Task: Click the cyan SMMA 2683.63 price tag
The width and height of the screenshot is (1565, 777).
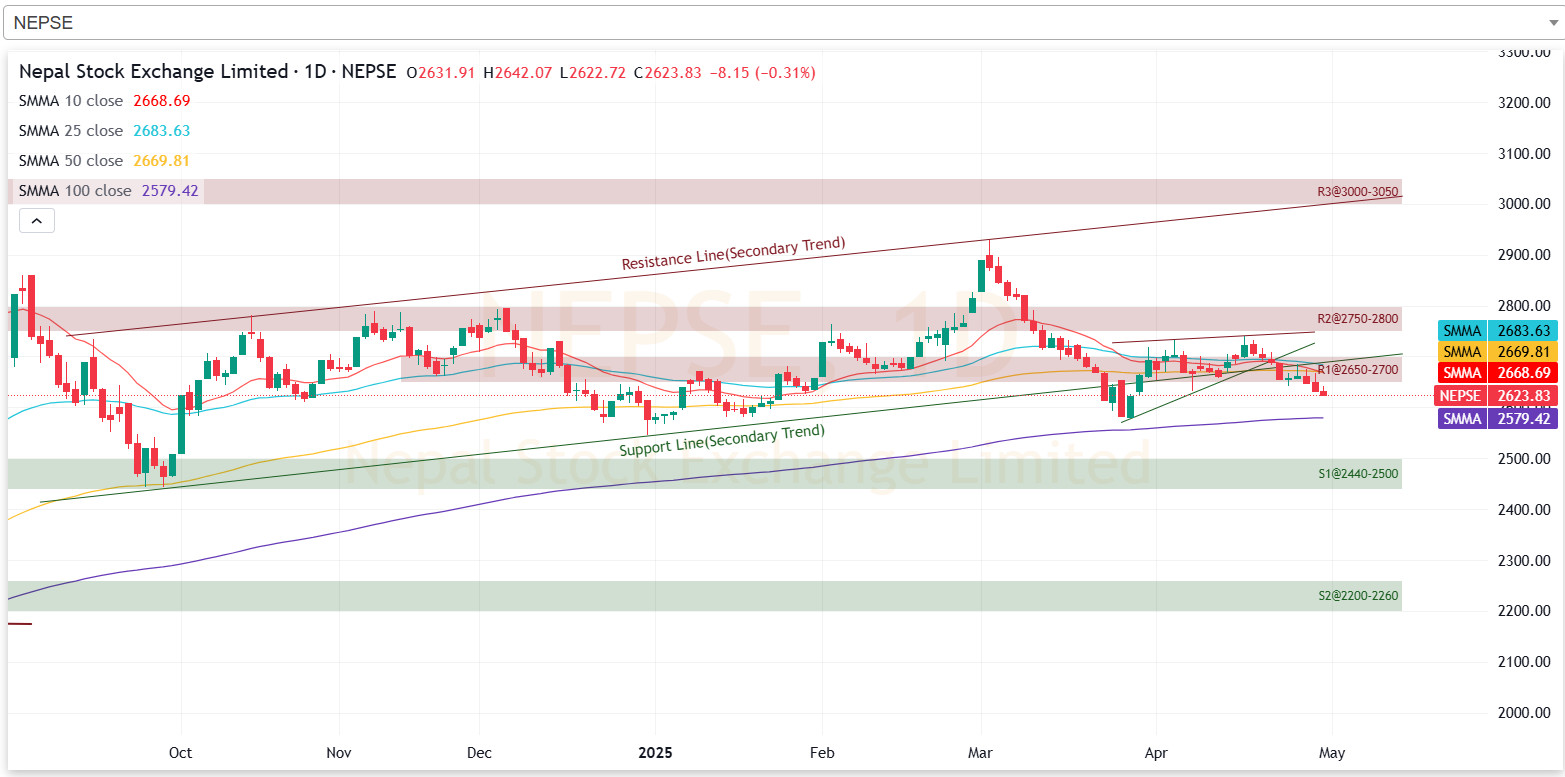Action: [1496, 330]
